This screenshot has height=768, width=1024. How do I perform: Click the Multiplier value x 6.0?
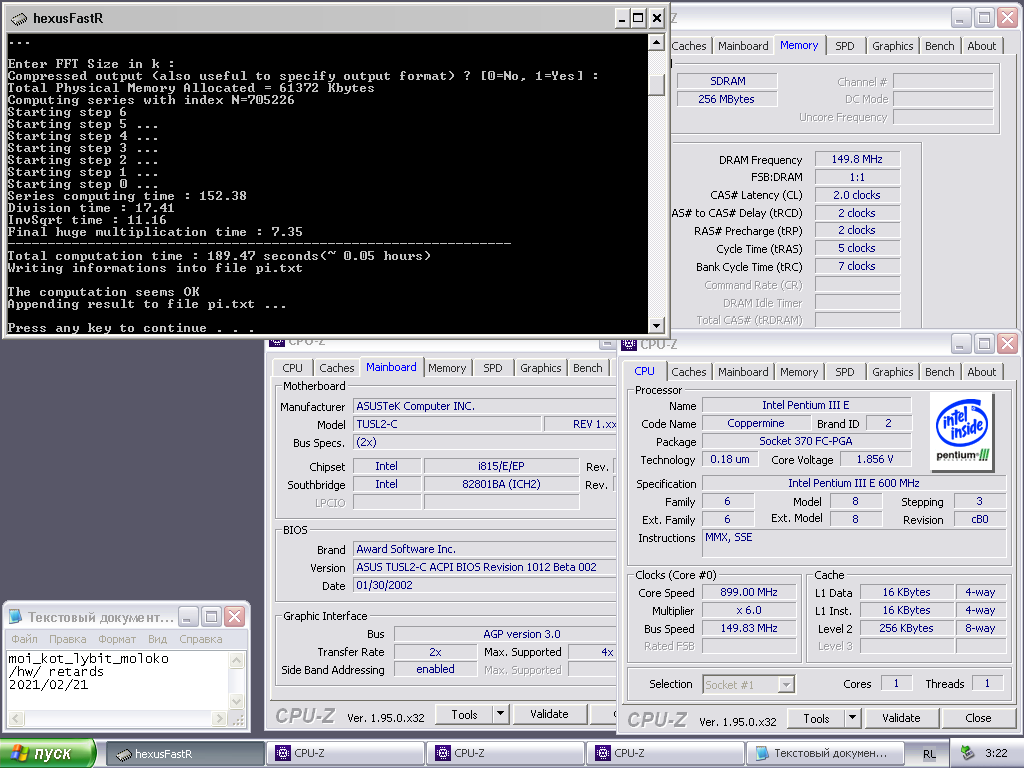coord(748,610)
